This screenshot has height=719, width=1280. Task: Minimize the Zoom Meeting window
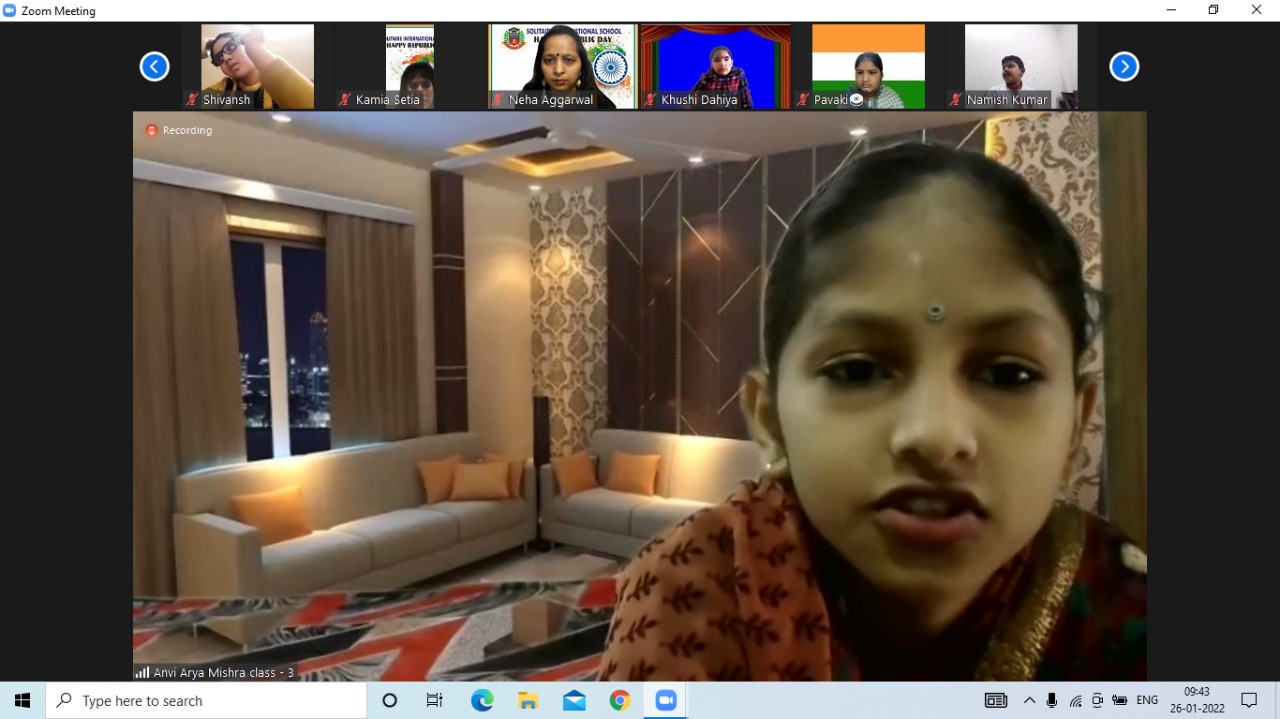click(1171, 10)
